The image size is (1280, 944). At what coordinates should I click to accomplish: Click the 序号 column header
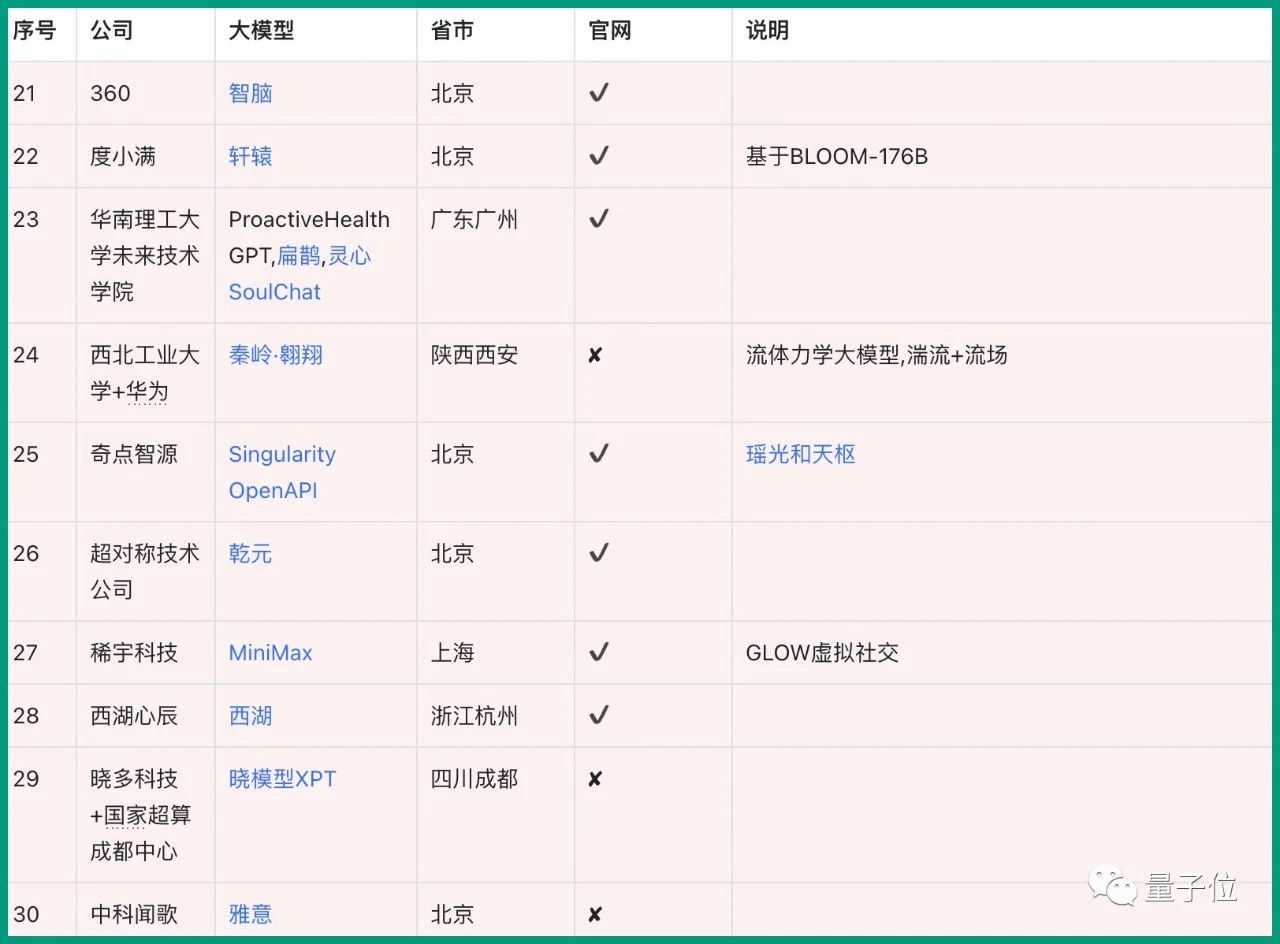click(x=34, y=31)
